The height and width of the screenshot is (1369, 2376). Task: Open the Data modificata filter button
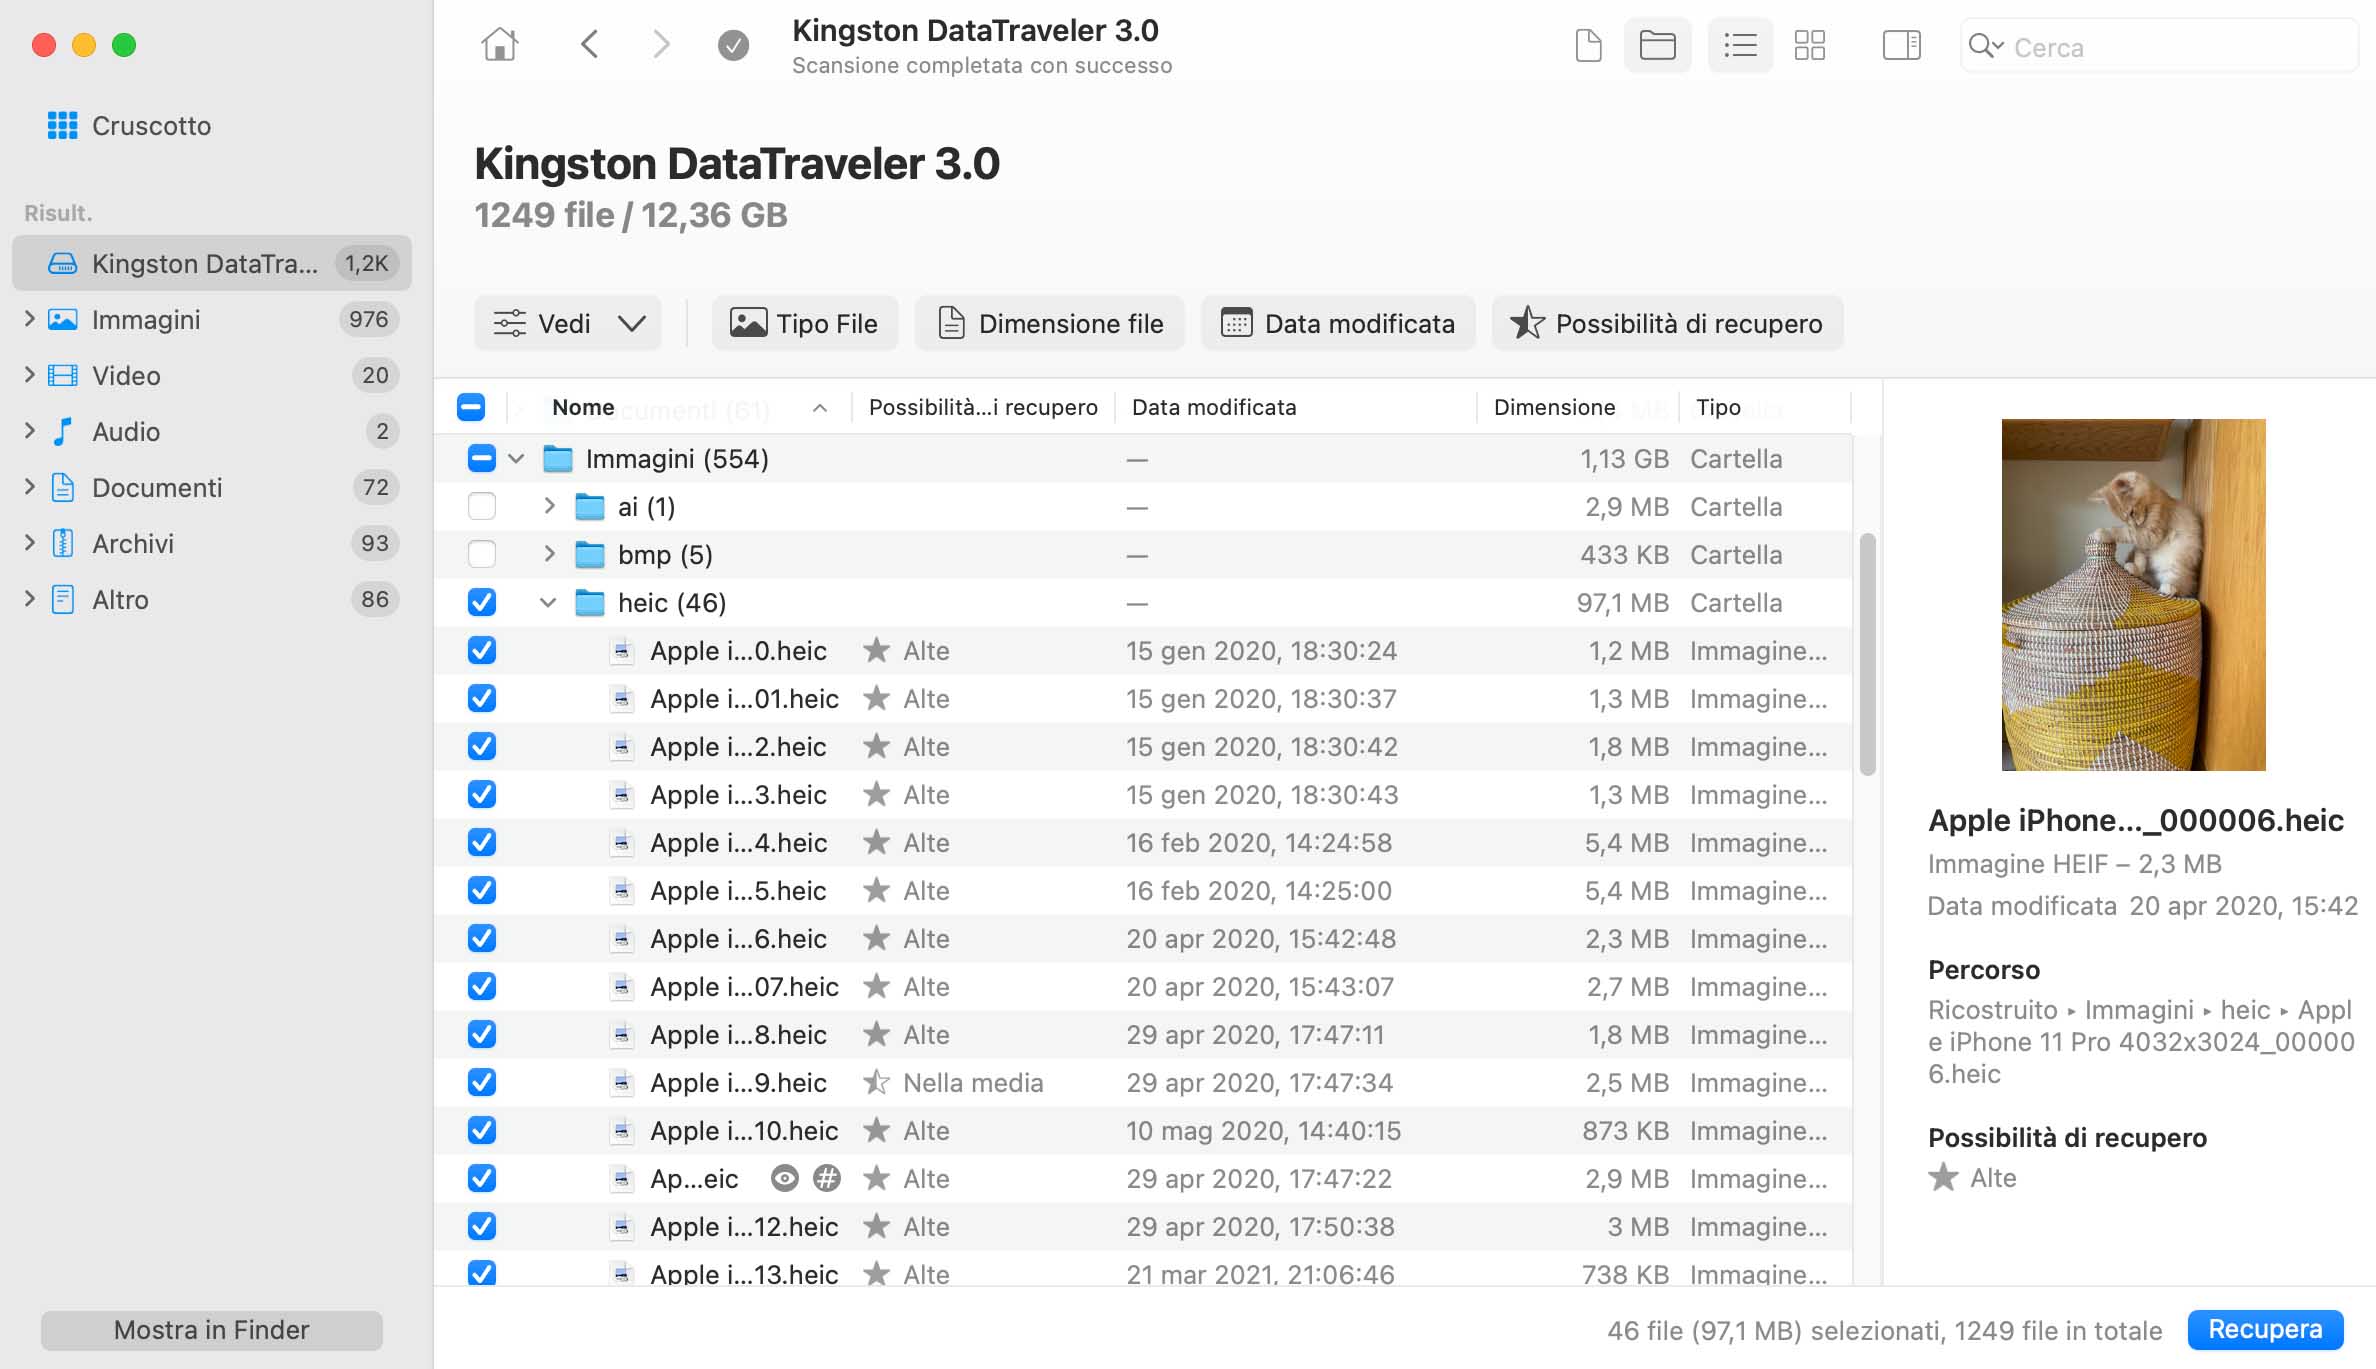(1338, 323)
